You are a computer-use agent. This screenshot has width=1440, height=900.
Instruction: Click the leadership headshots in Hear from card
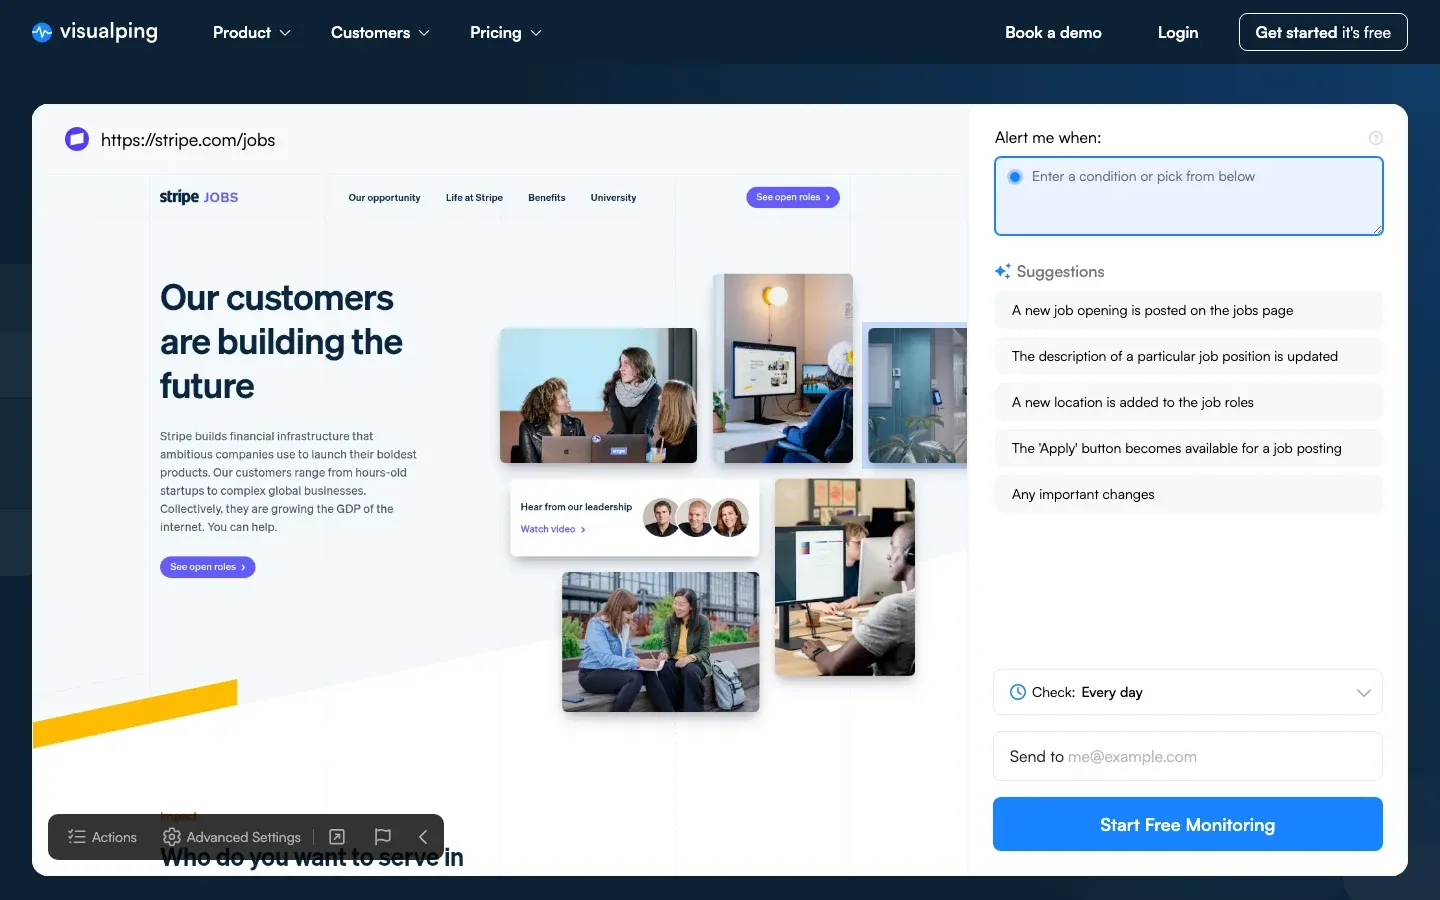click(696, 517)
